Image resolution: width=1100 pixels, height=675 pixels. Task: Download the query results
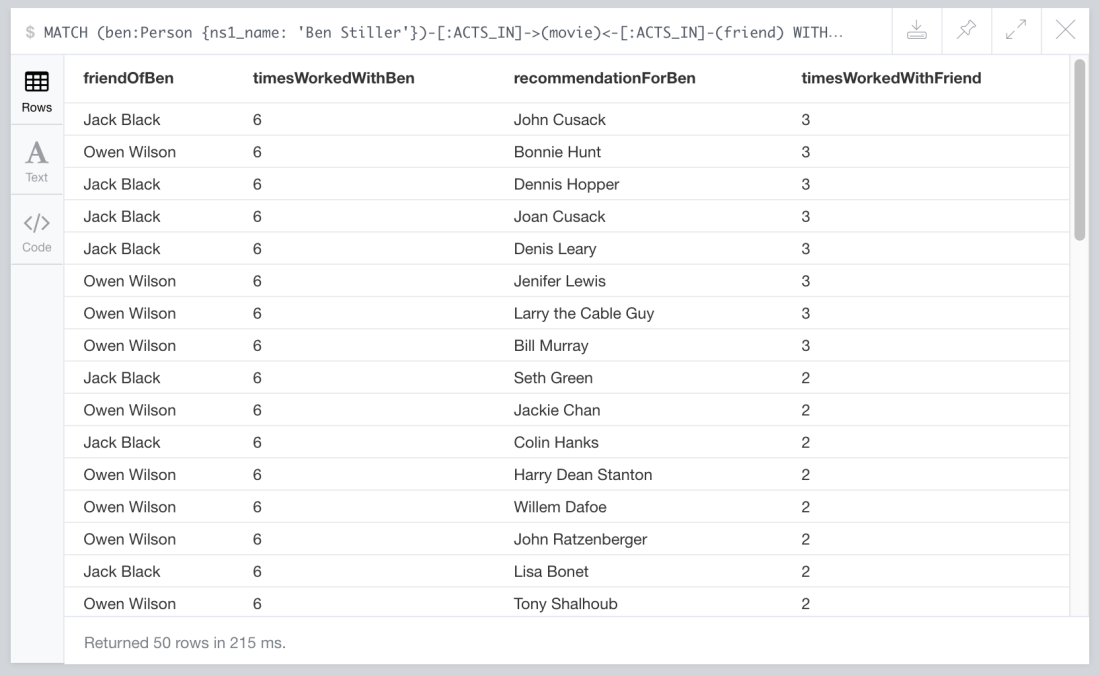(x=917, y=30)
